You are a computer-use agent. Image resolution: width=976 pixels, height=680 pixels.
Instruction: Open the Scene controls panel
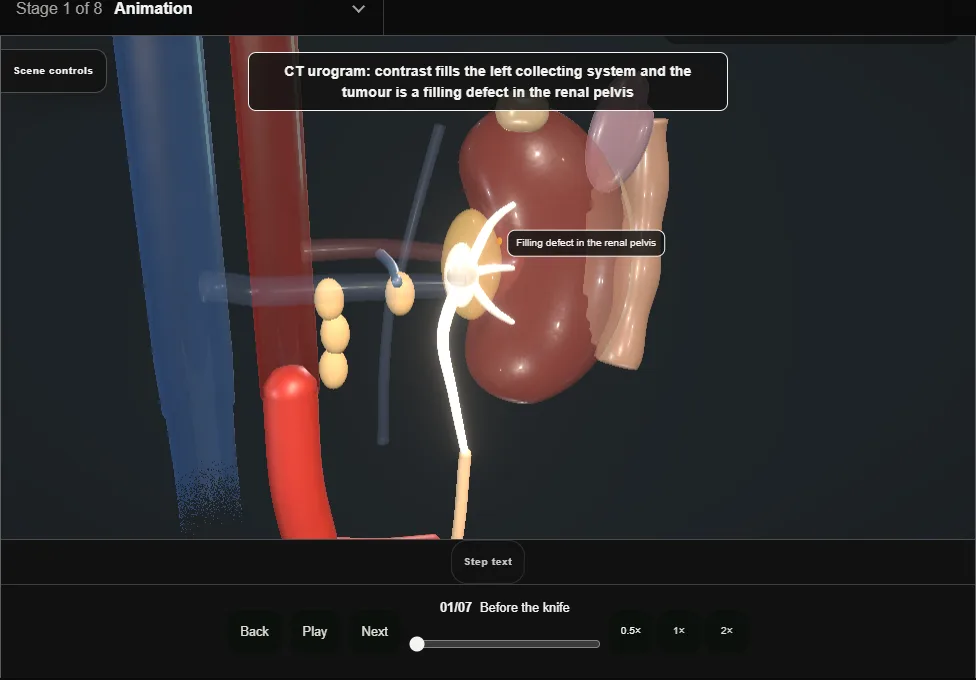[x=54, y=71]
